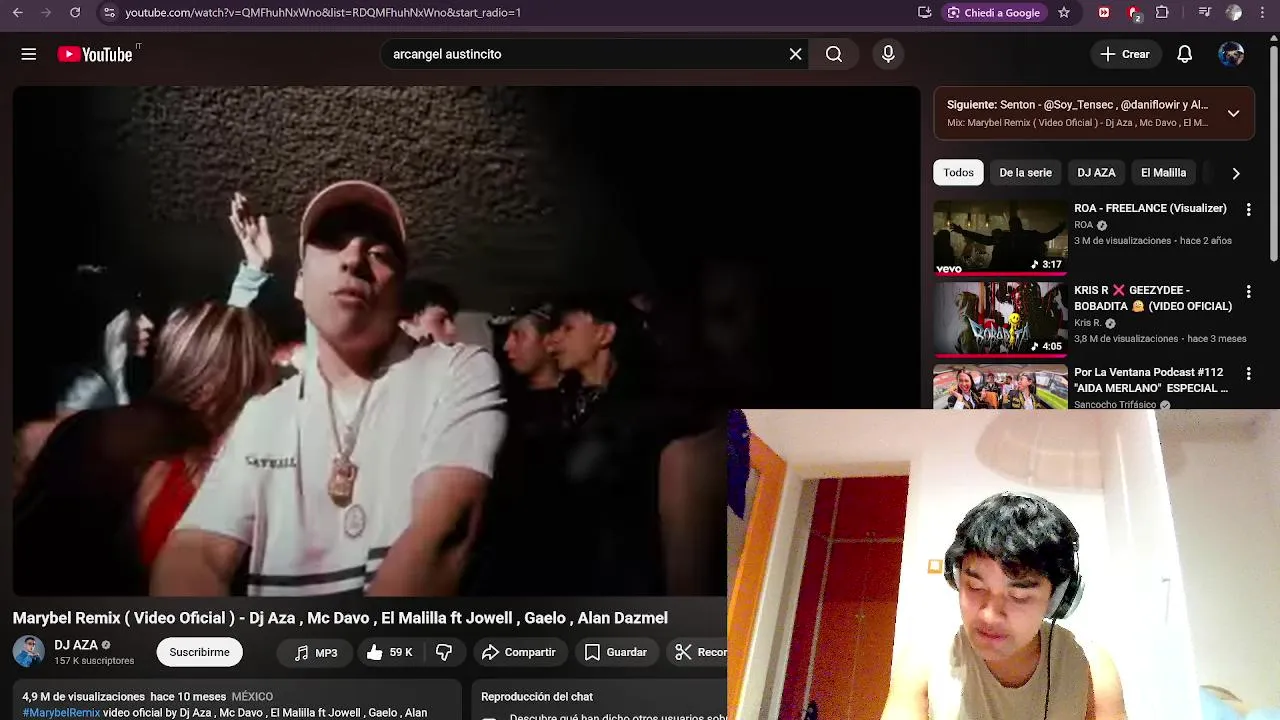Click the Marybel Remix video title
This screenshot has height=720, width=1280.
(340, 618)
